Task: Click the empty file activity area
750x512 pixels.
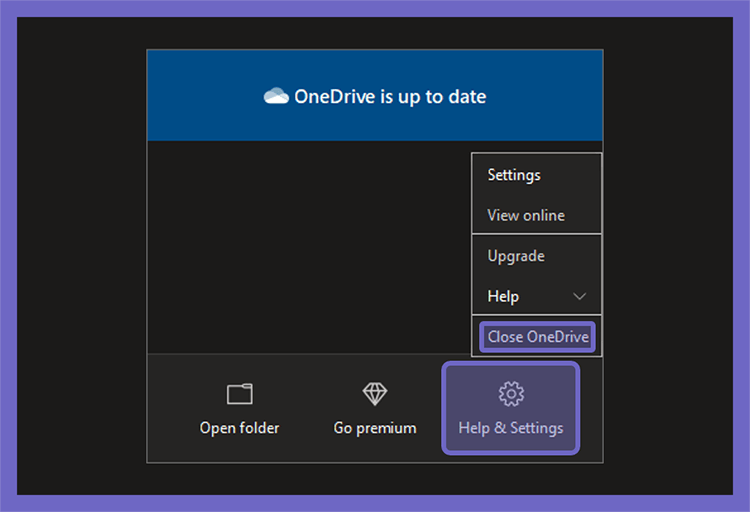Action: [x=309, y=247]
